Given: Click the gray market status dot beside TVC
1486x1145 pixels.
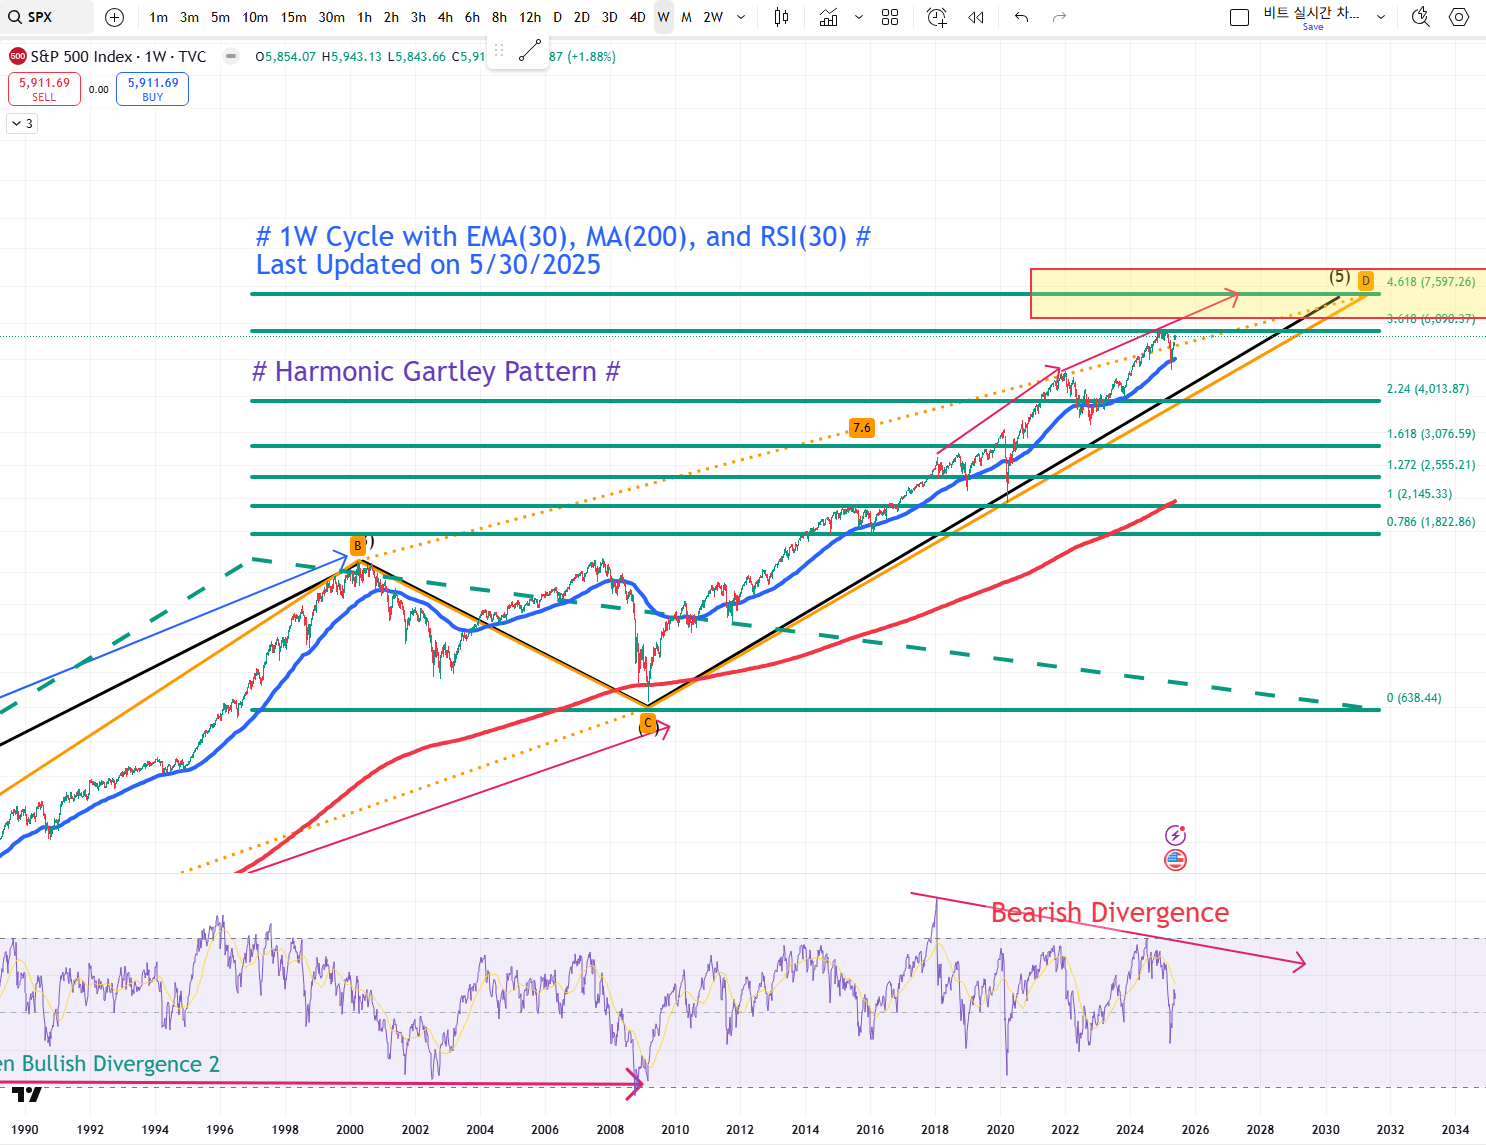Looking at the screenshot, I should 231,56.
